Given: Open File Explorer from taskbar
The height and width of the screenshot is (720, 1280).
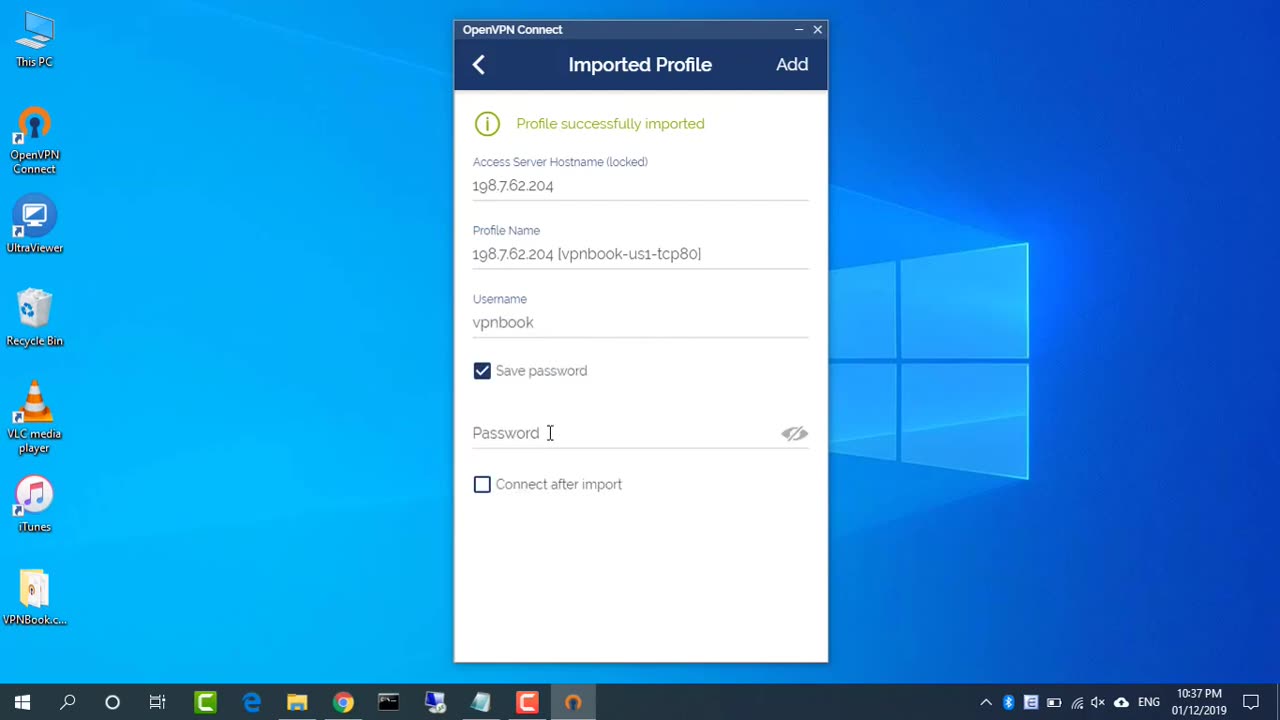Looking at the screenshot, I should click(297, 702).
